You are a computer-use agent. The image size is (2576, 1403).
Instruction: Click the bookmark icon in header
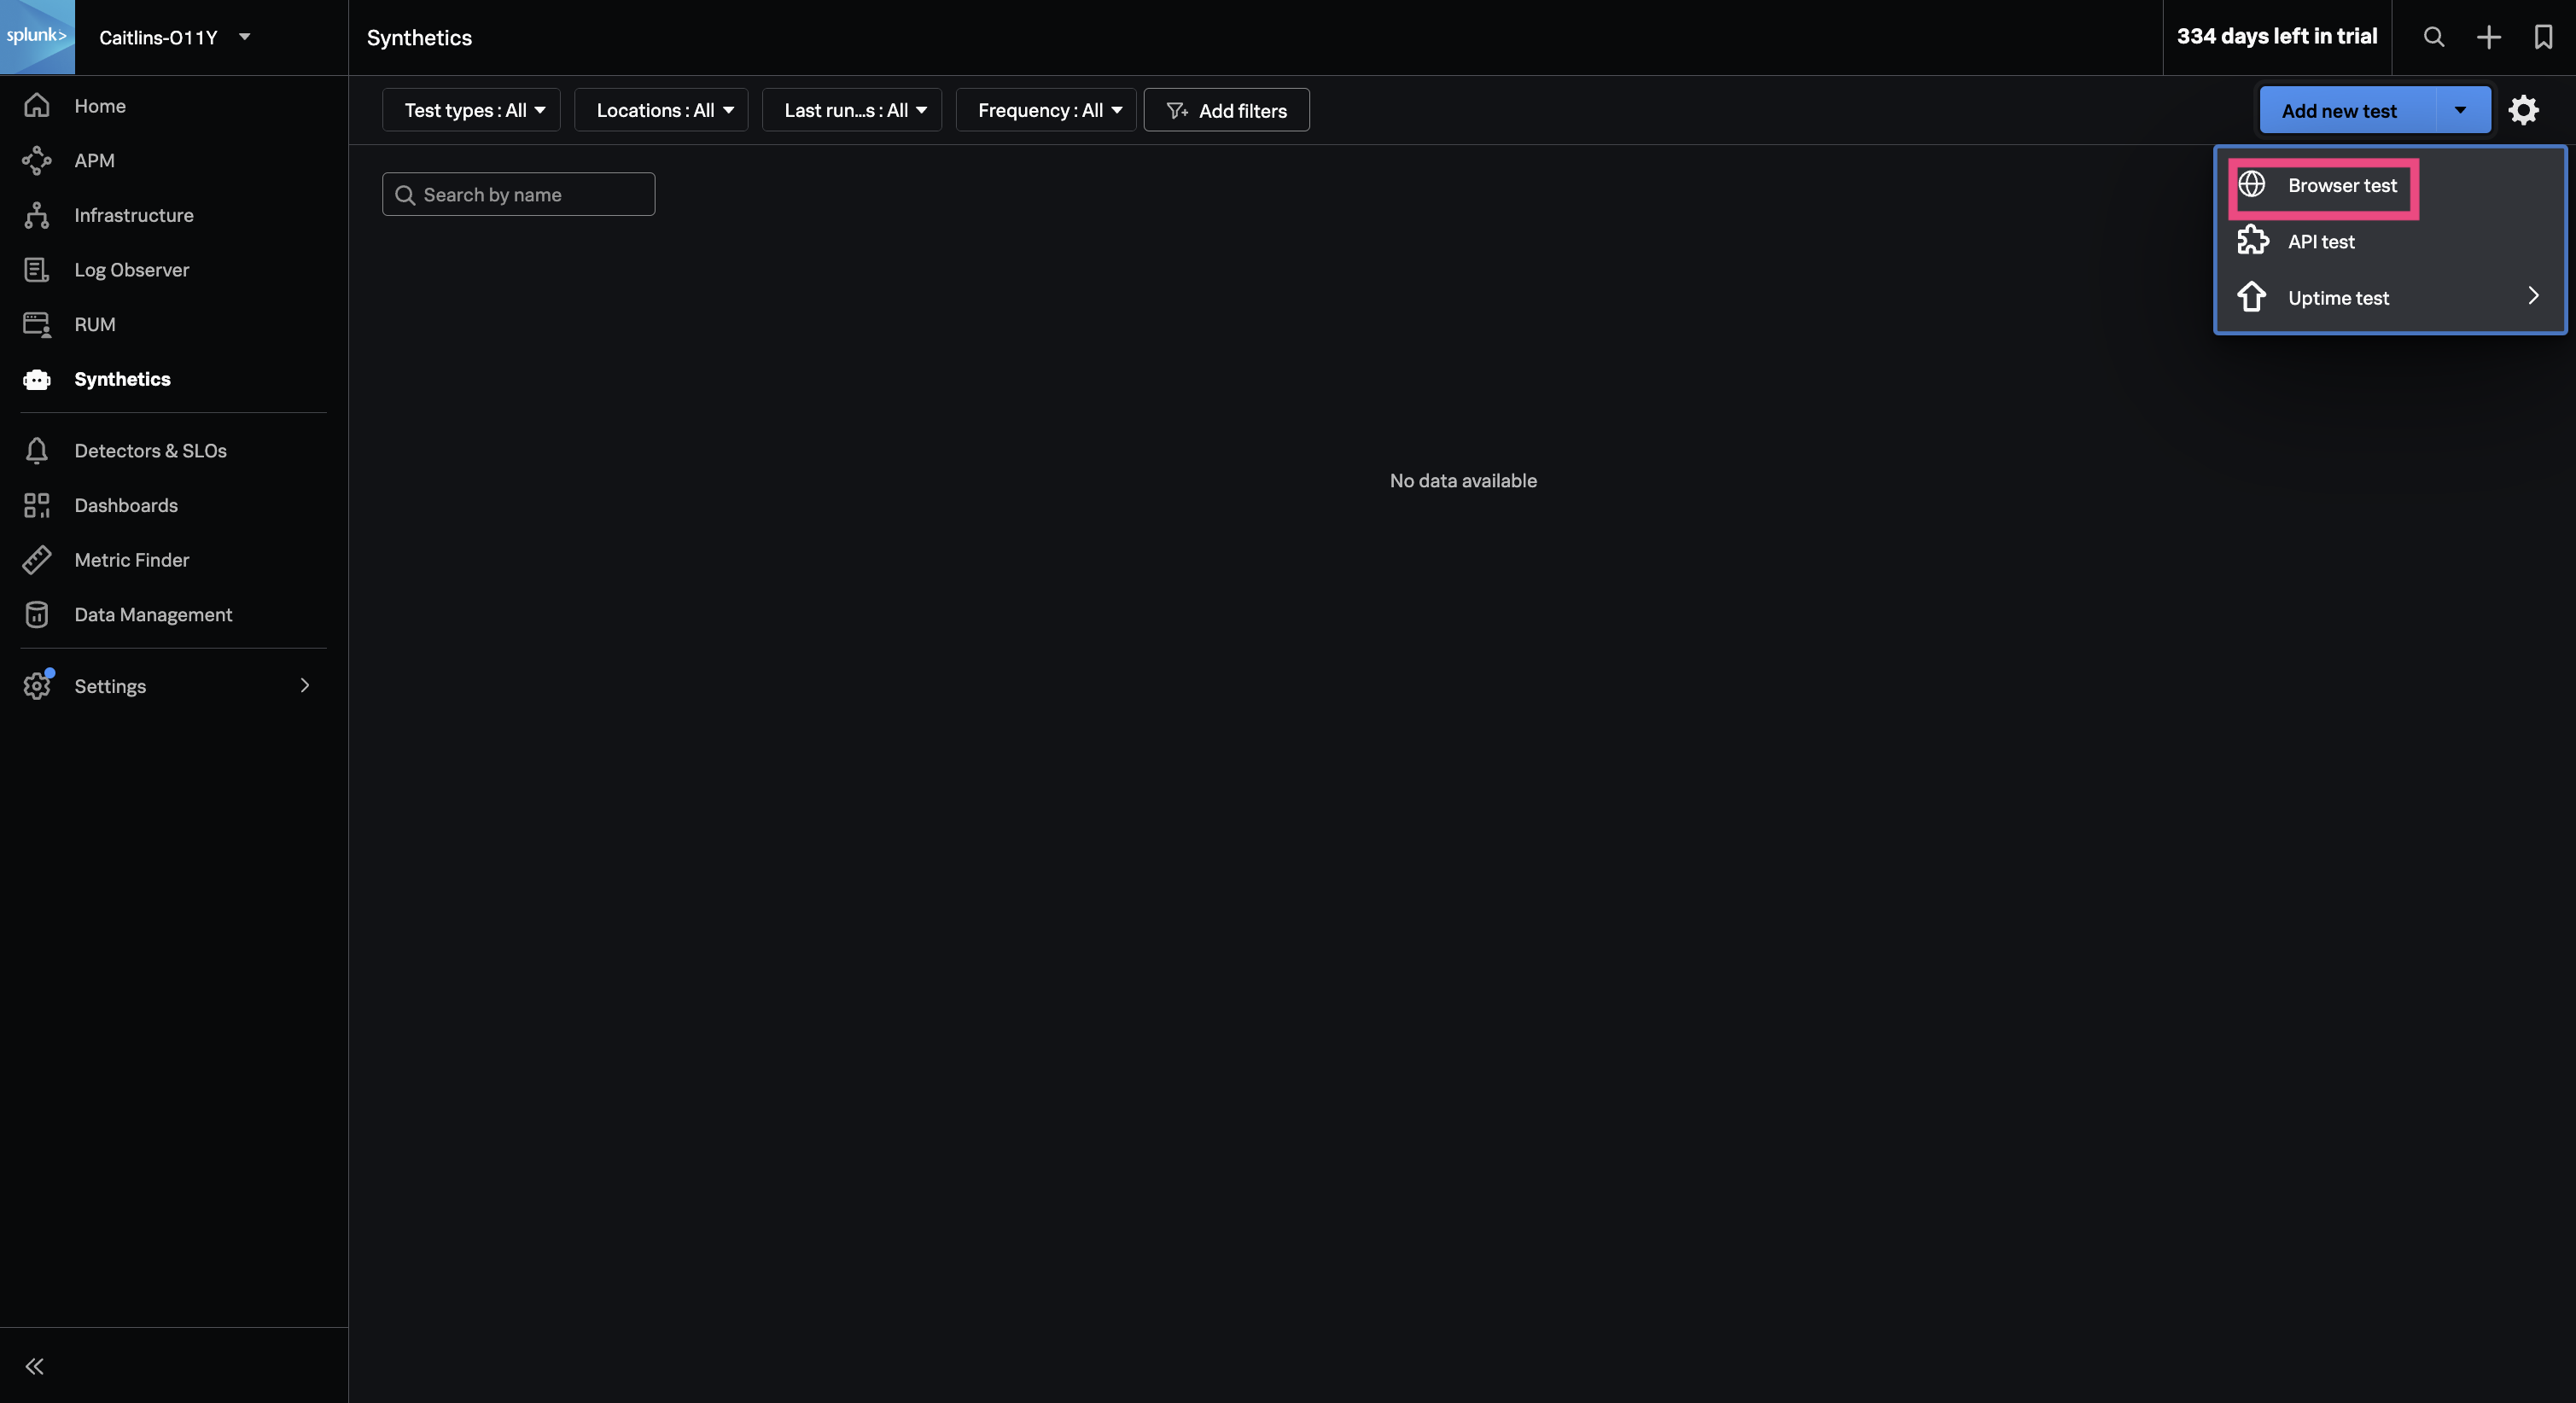pyautogui.click(x=2543, y=37)
